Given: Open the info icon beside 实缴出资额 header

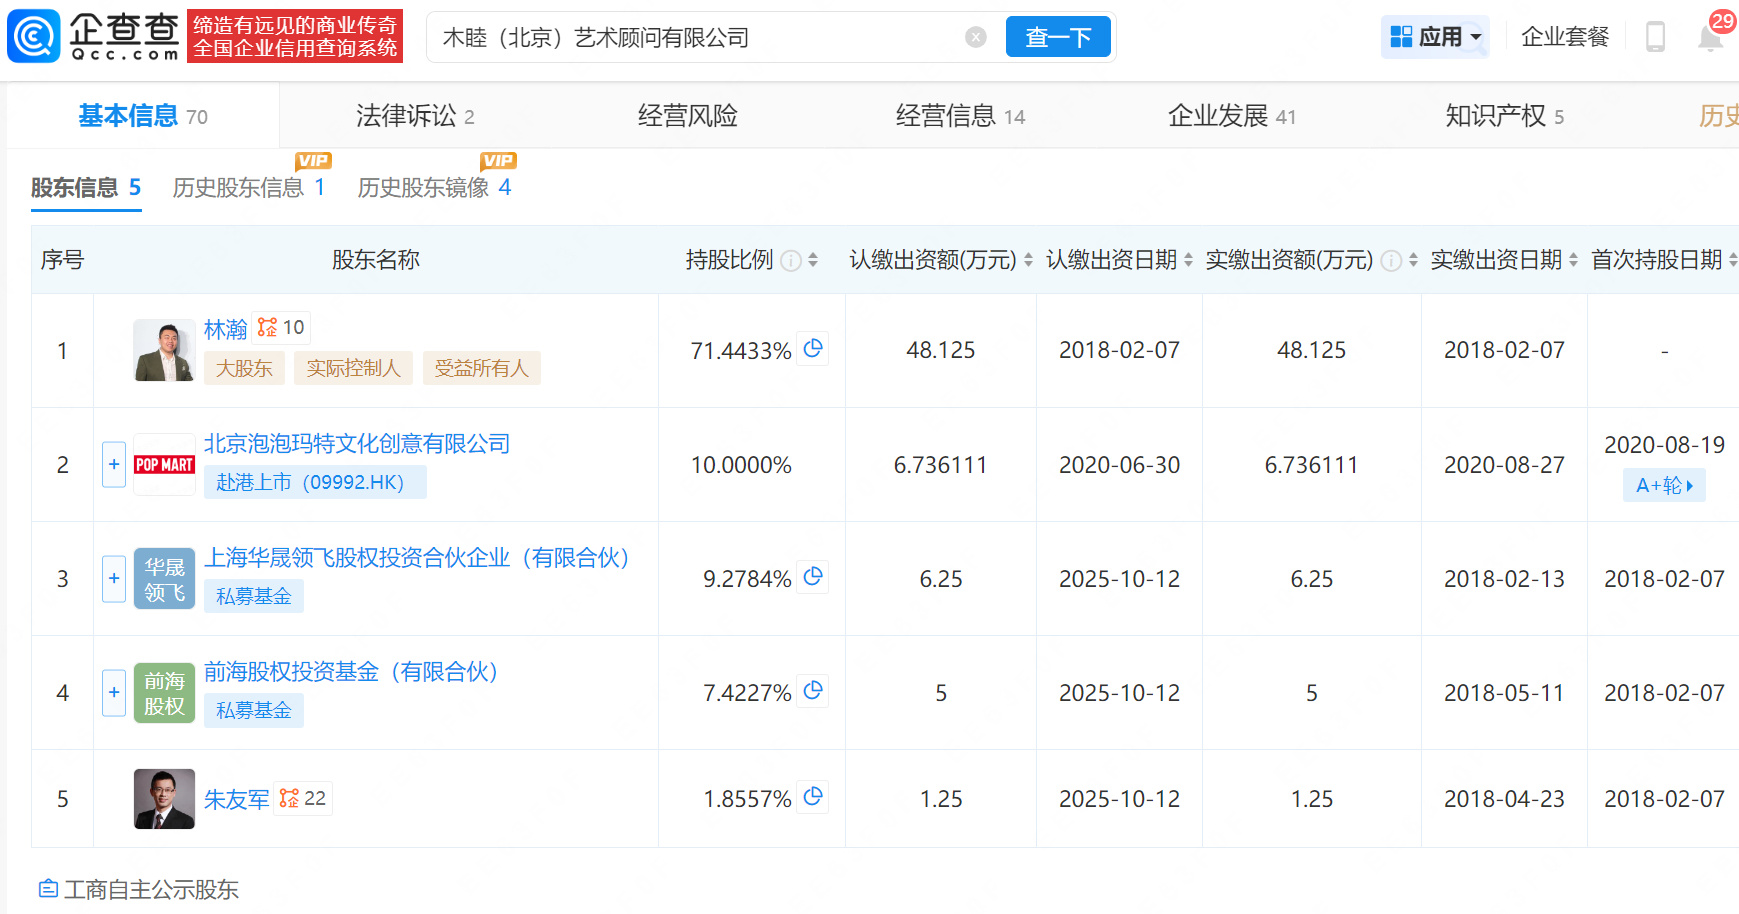Looking at the screenshot, I should pos(1391,261).
